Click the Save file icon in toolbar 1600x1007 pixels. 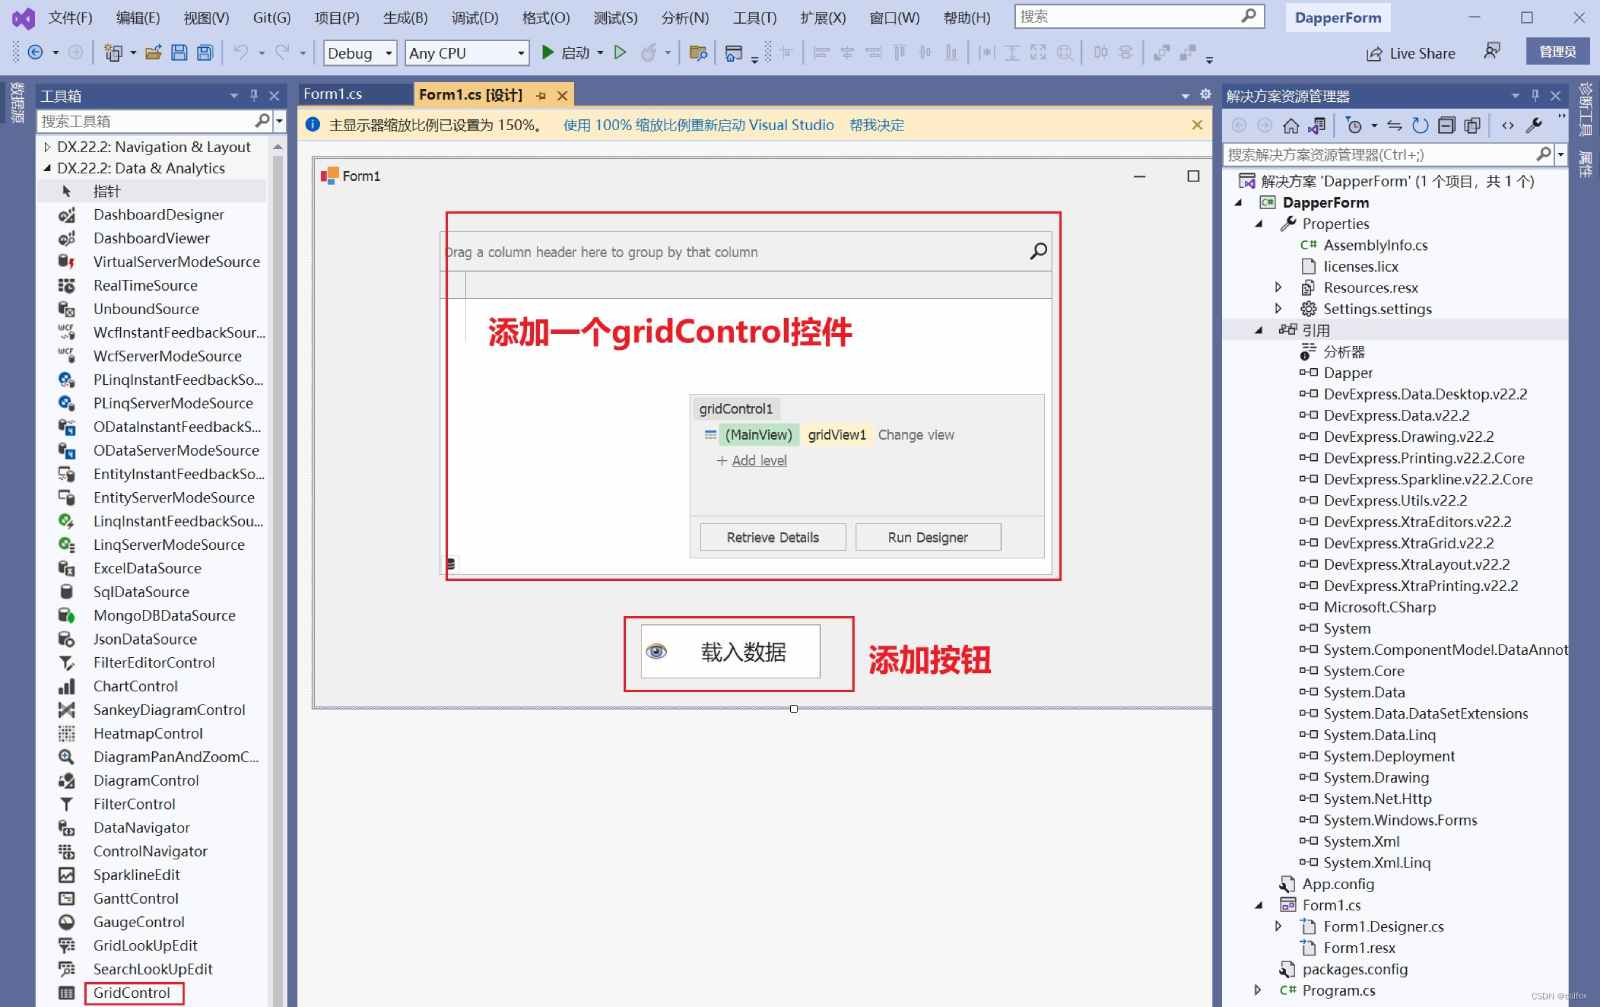tap(179, 53)
